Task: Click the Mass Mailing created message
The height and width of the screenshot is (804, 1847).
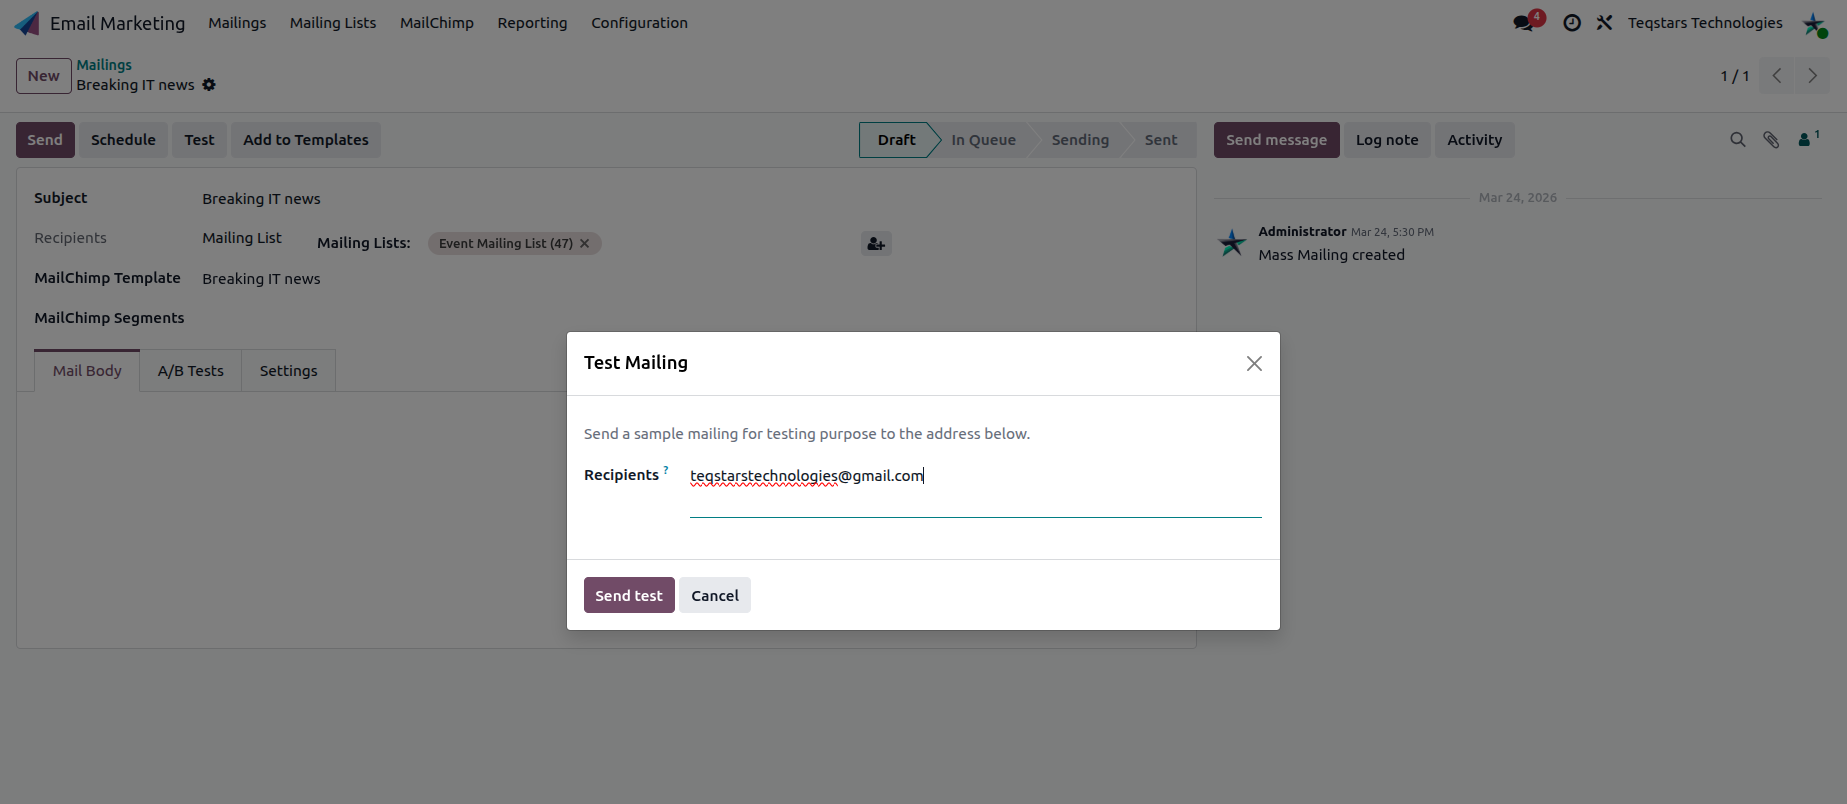Action: pos(1331,255)
